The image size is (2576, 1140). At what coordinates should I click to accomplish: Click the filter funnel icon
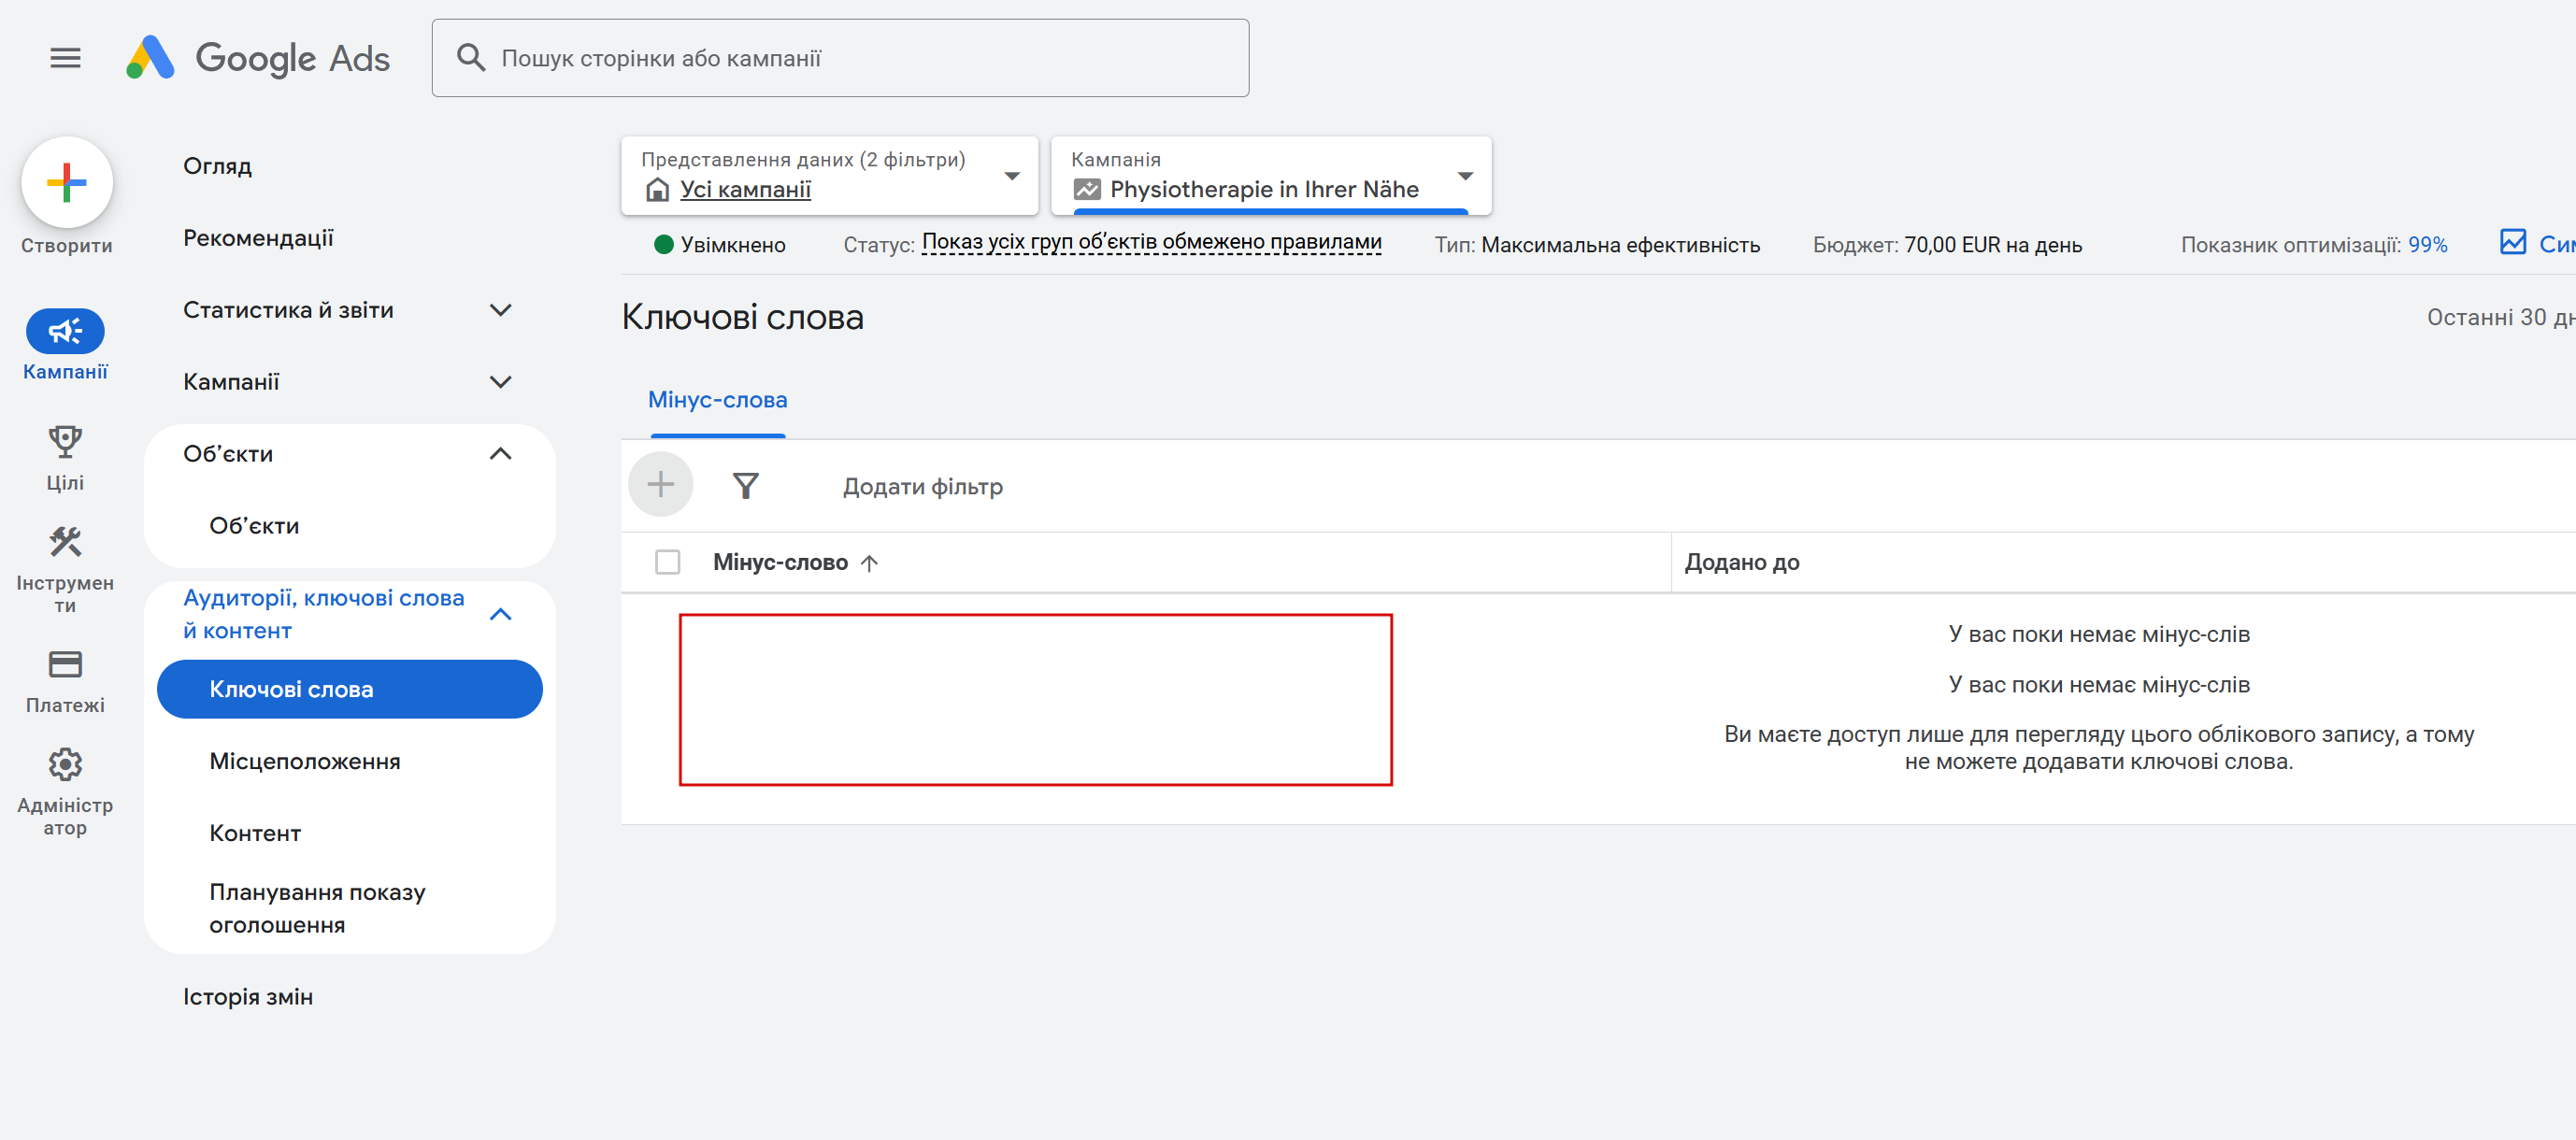coord(745,486)
